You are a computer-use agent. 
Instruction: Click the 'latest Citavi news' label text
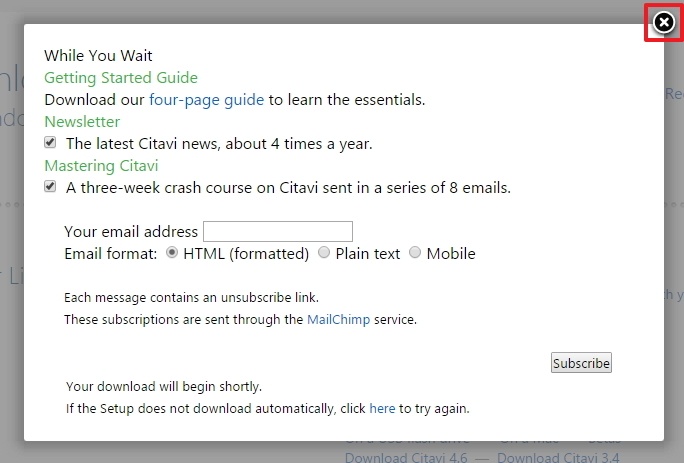pos(219,143)
